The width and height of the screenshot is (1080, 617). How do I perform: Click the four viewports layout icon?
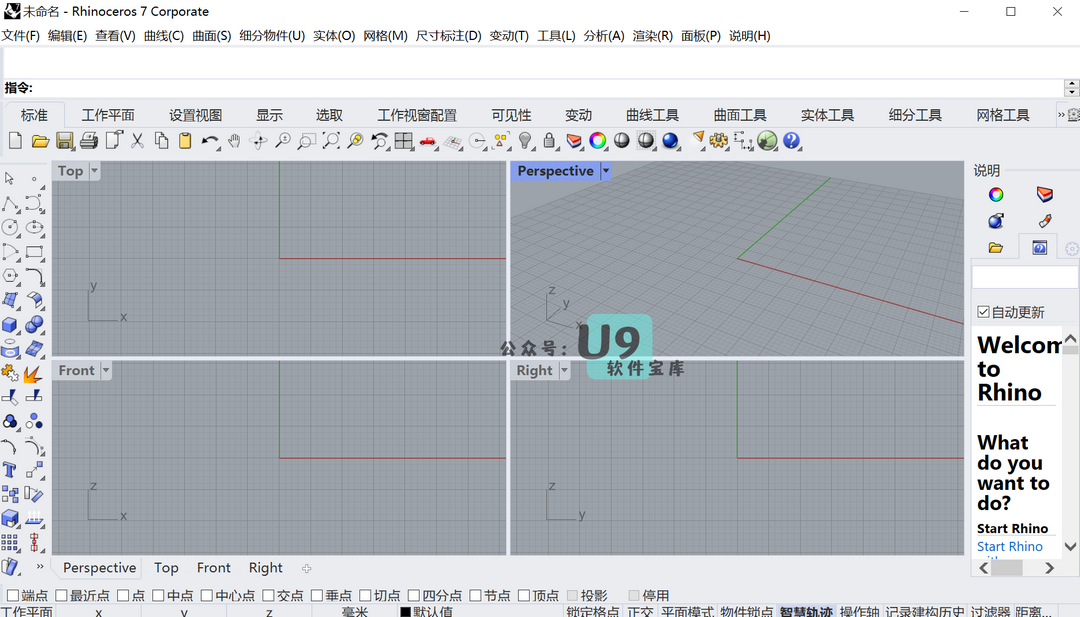[x=404, y=141]
